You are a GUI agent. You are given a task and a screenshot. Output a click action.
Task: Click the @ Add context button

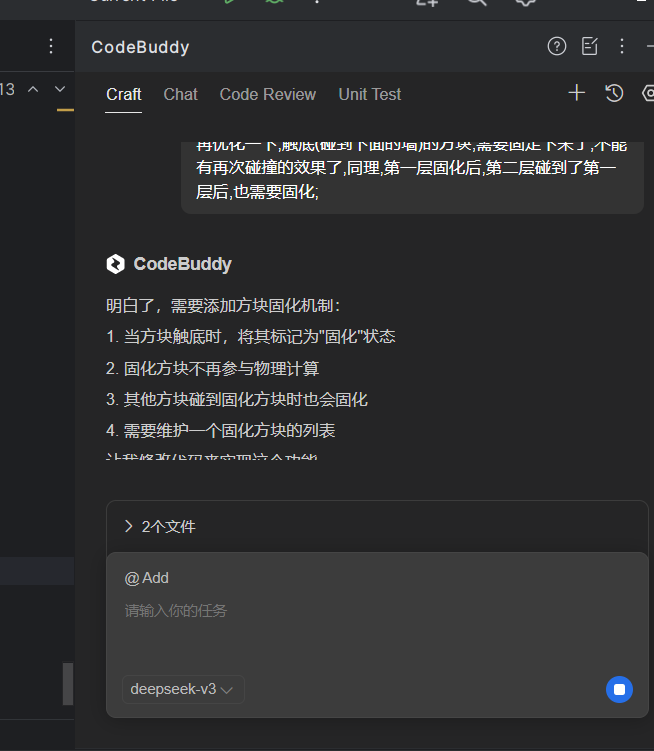pyautogui.click(x=147, y=578)
